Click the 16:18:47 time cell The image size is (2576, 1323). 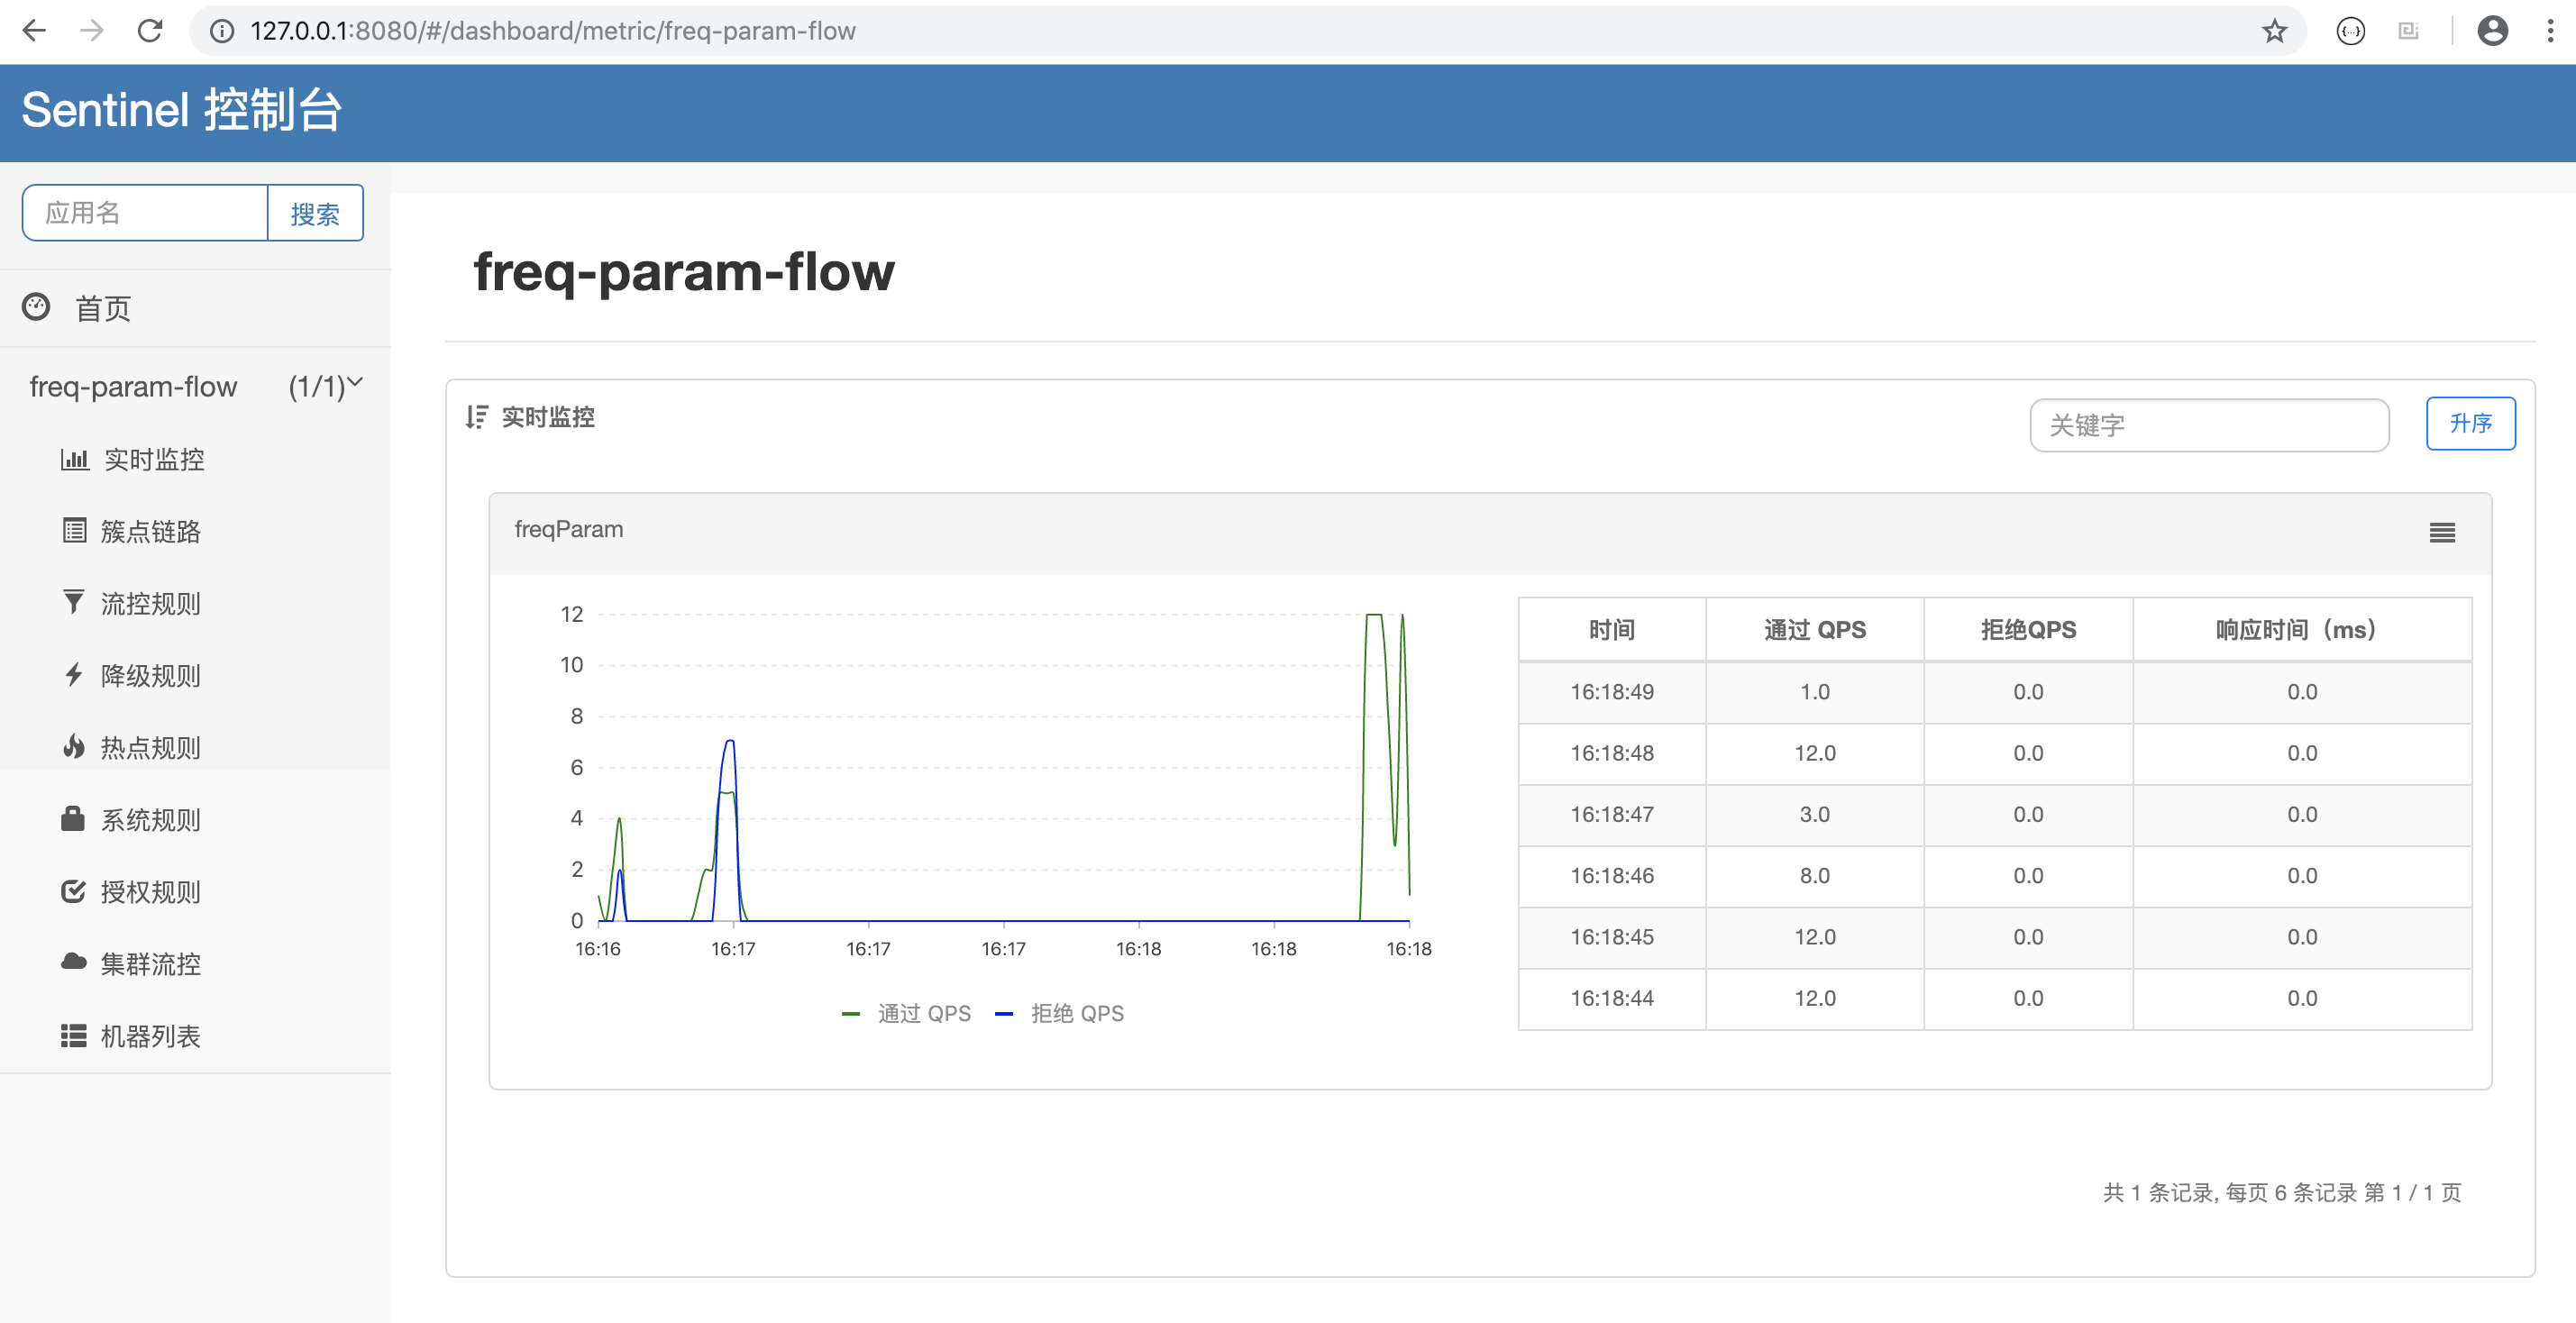click(1612, 814)
